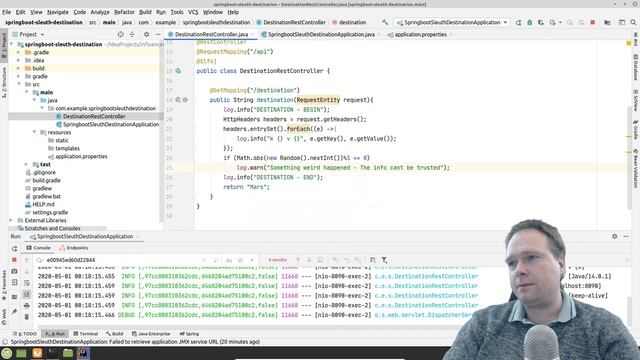Toggle Match Case in console search
Screen dimensions: 640x360
point(229,260)
